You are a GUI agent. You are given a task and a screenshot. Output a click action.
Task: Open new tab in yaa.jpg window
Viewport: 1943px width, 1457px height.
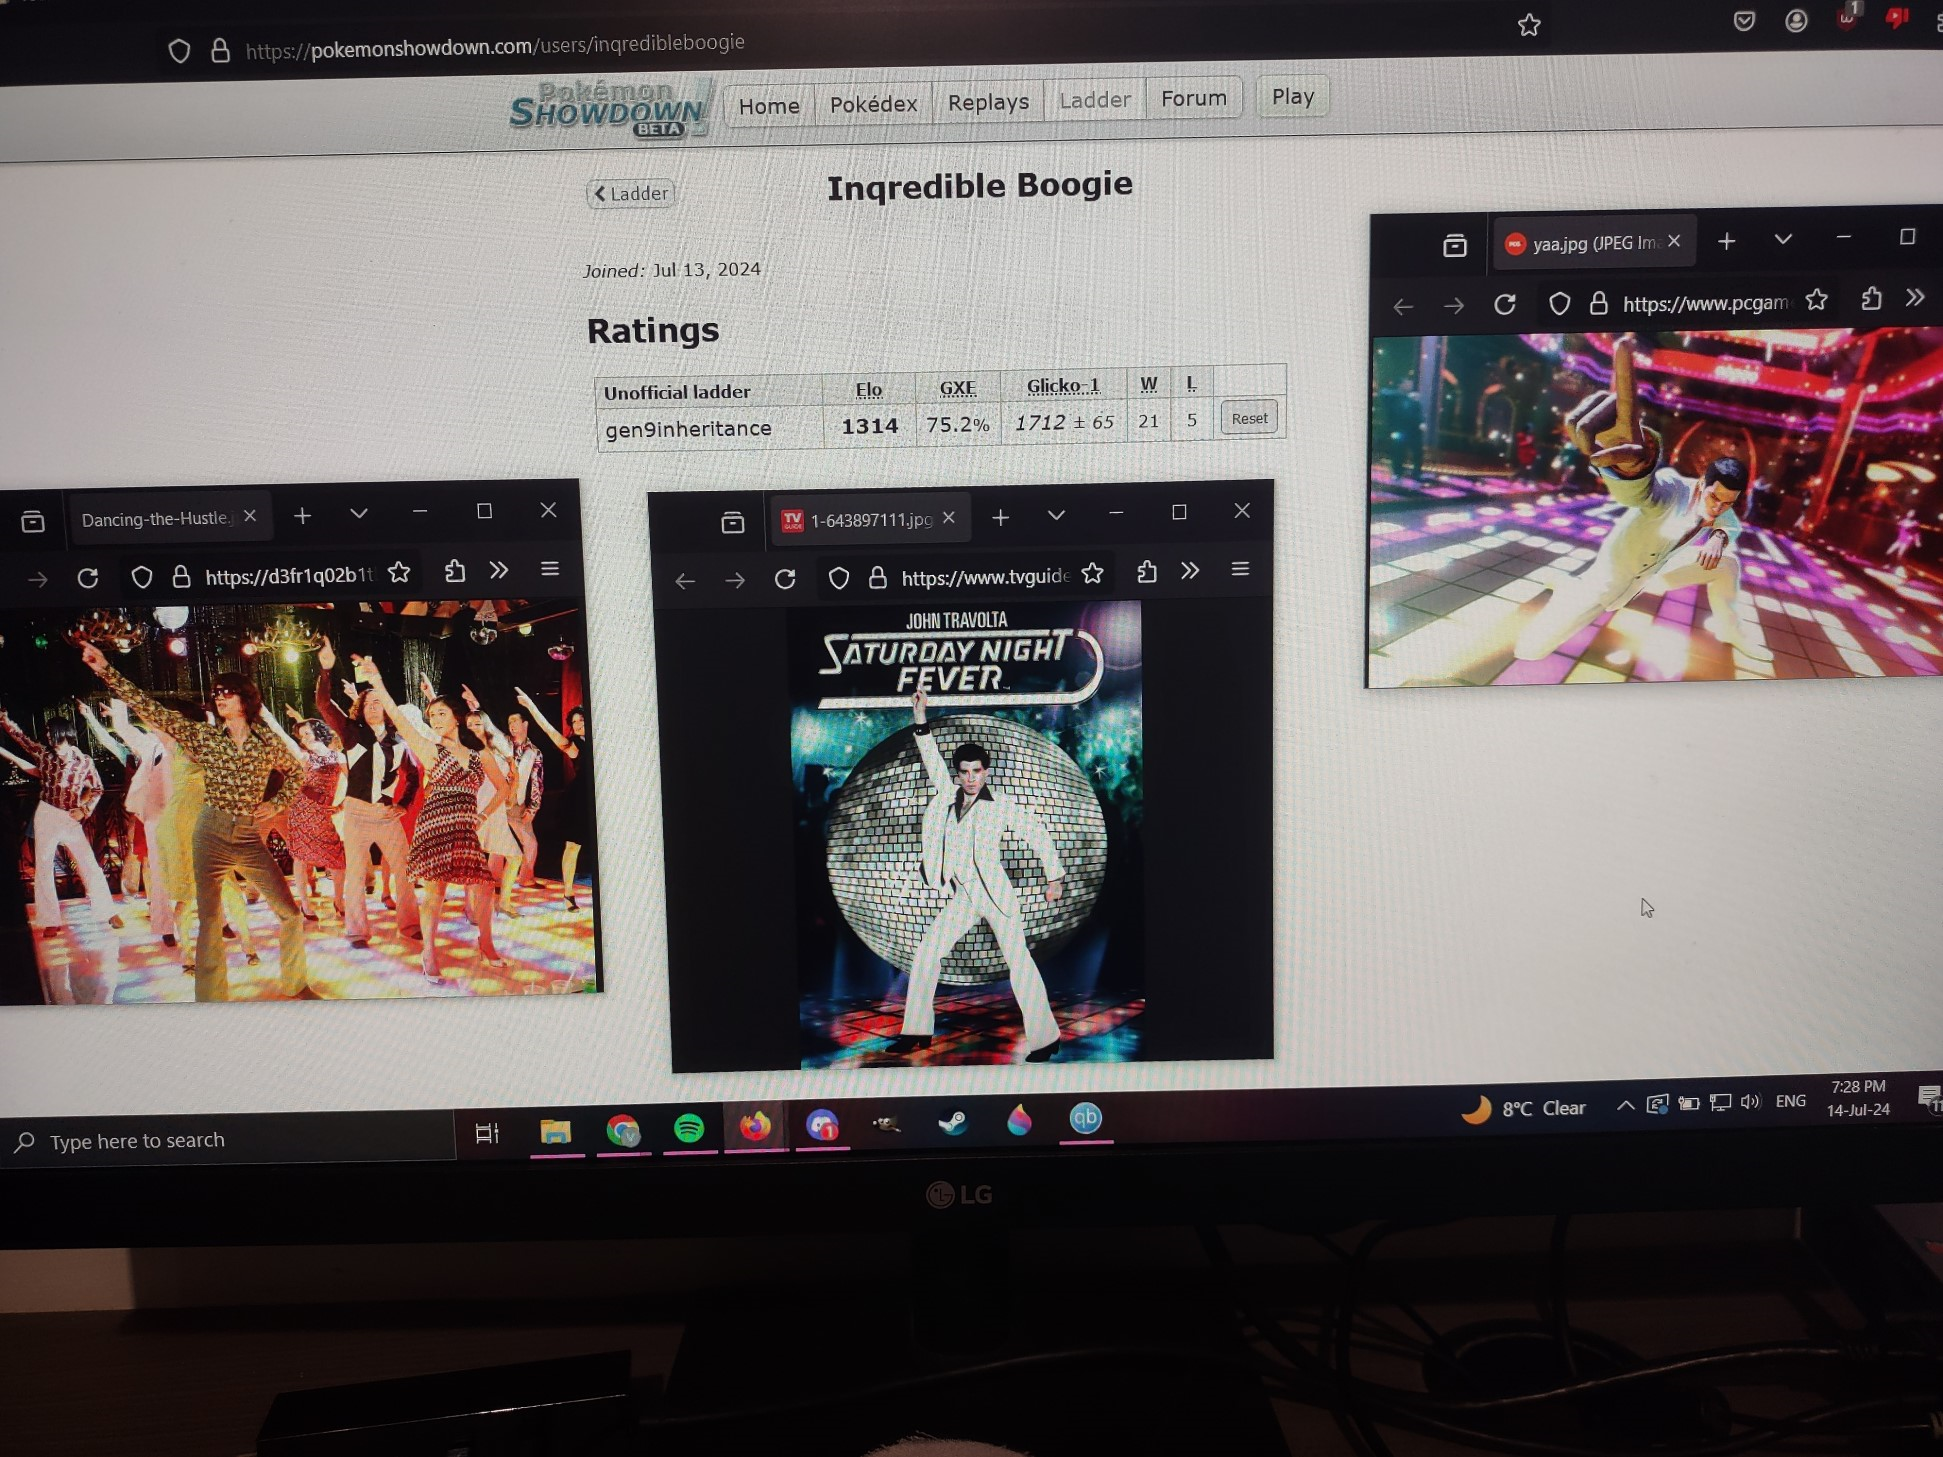pos(1727,241)
